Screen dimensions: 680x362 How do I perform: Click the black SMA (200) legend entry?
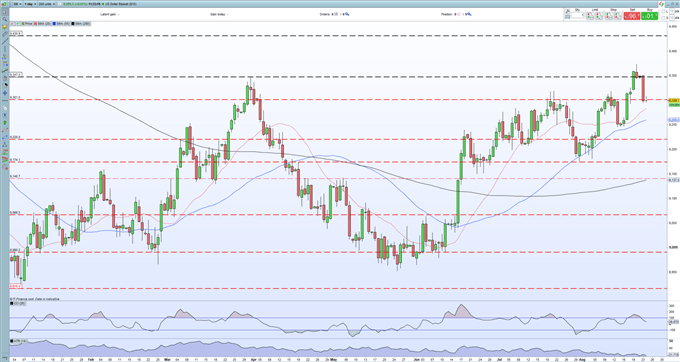[x=81, y=23]
